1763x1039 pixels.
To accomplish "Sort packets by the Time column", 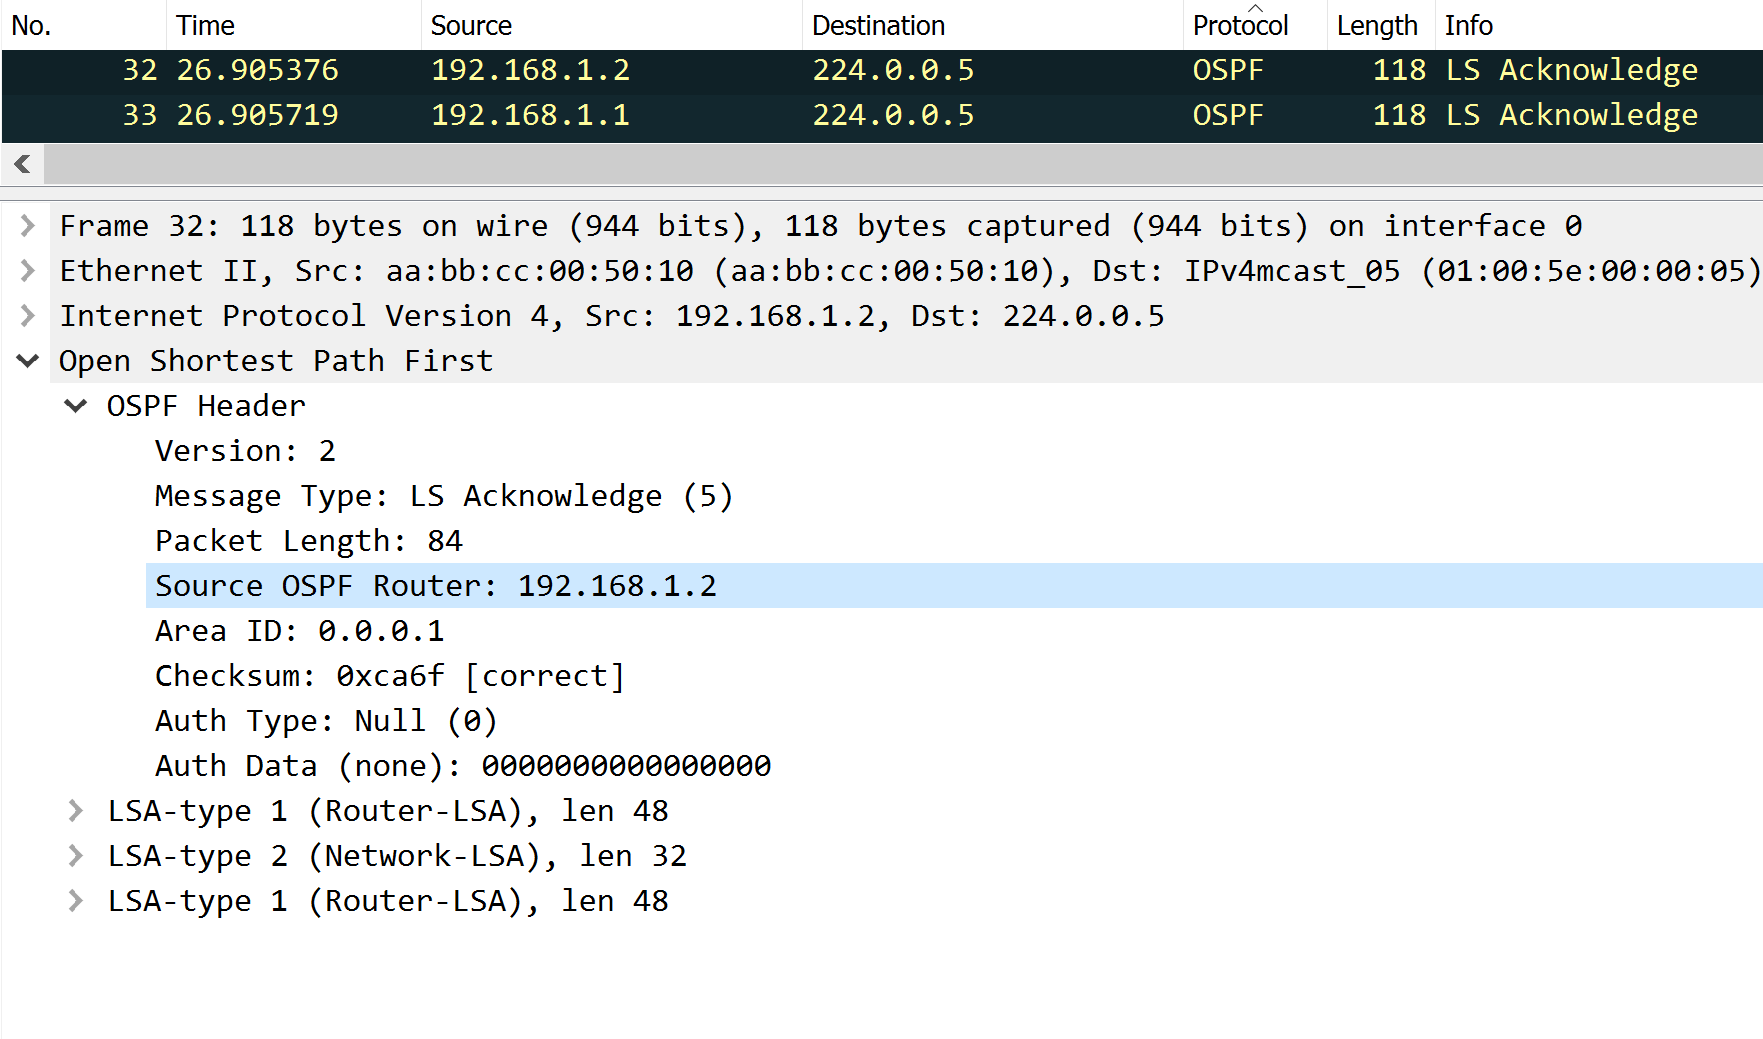I will click(x=205, y=25).
